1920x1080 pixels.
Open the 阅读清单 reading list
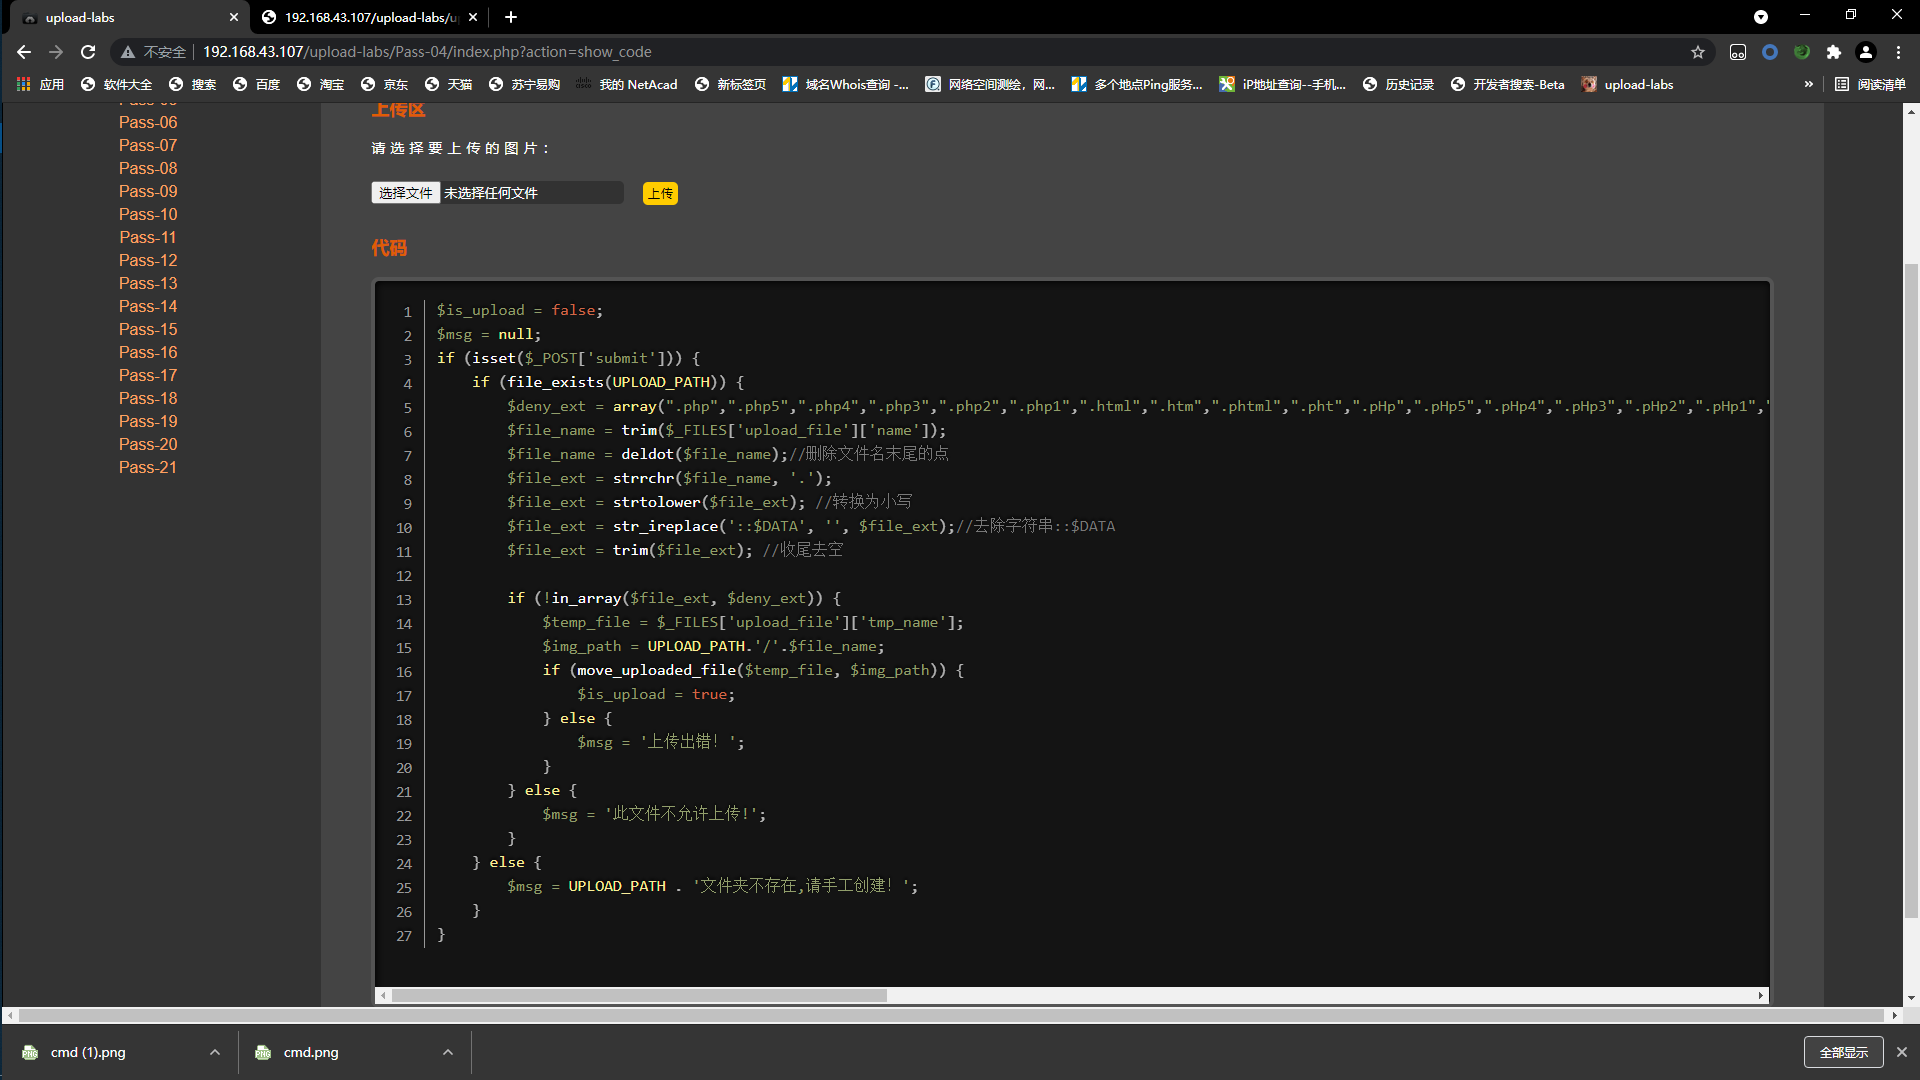pos(1871,85)
